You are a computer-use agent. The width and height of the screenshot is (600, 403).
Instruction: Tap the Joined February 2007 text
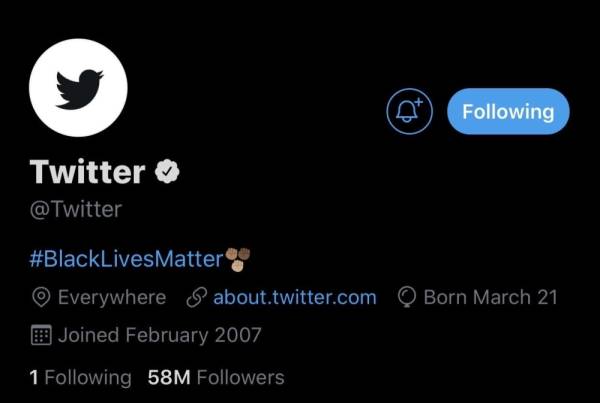coord(160,336)
